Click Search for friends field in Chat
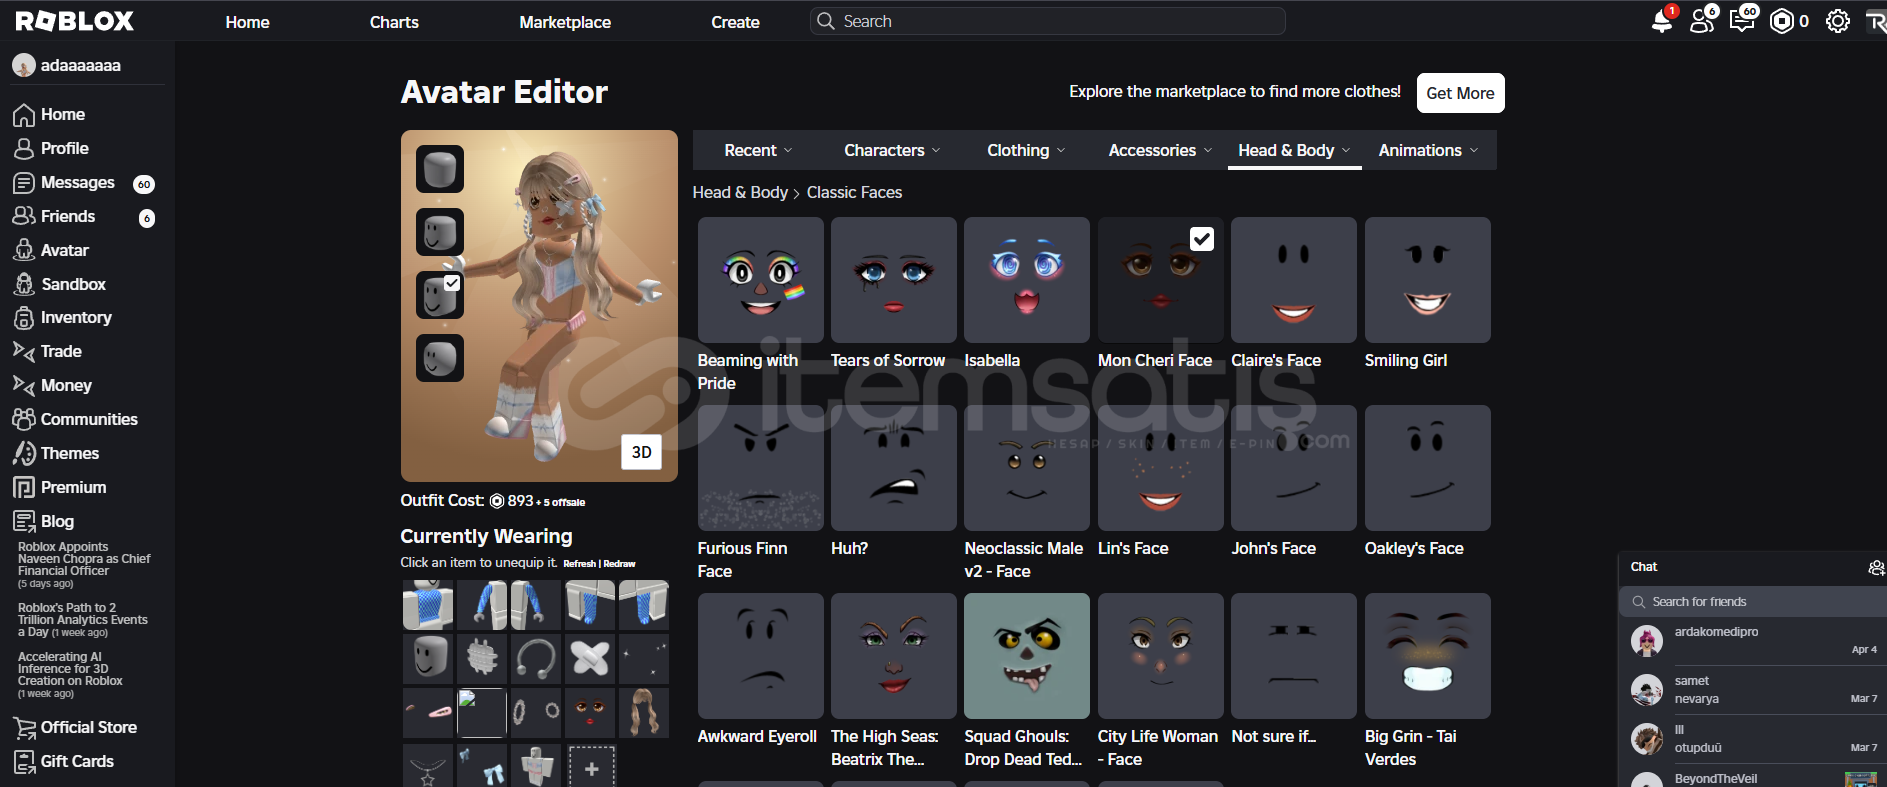 (1752, 602)
